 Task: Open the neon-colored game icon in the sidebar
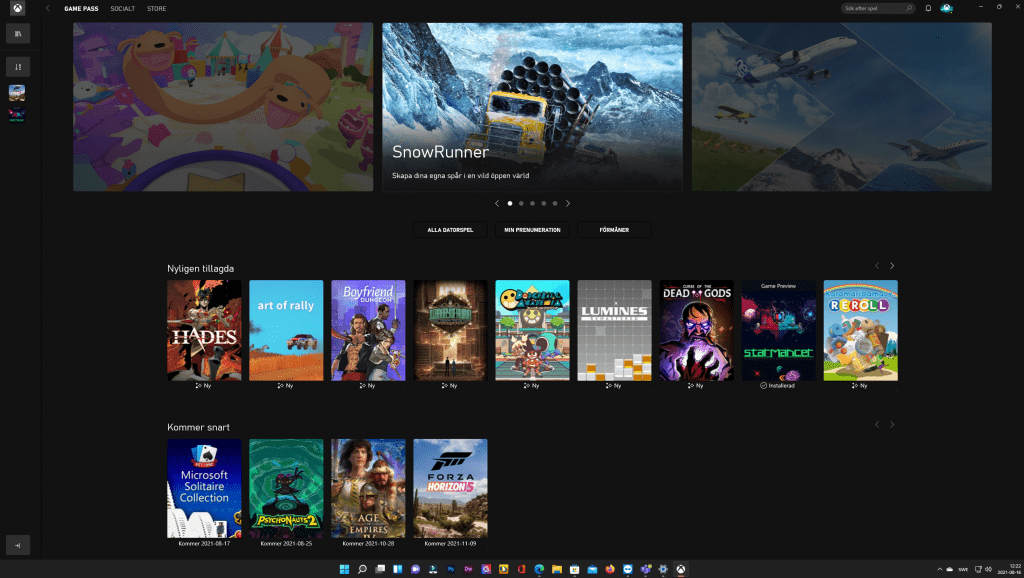point(17,115)
